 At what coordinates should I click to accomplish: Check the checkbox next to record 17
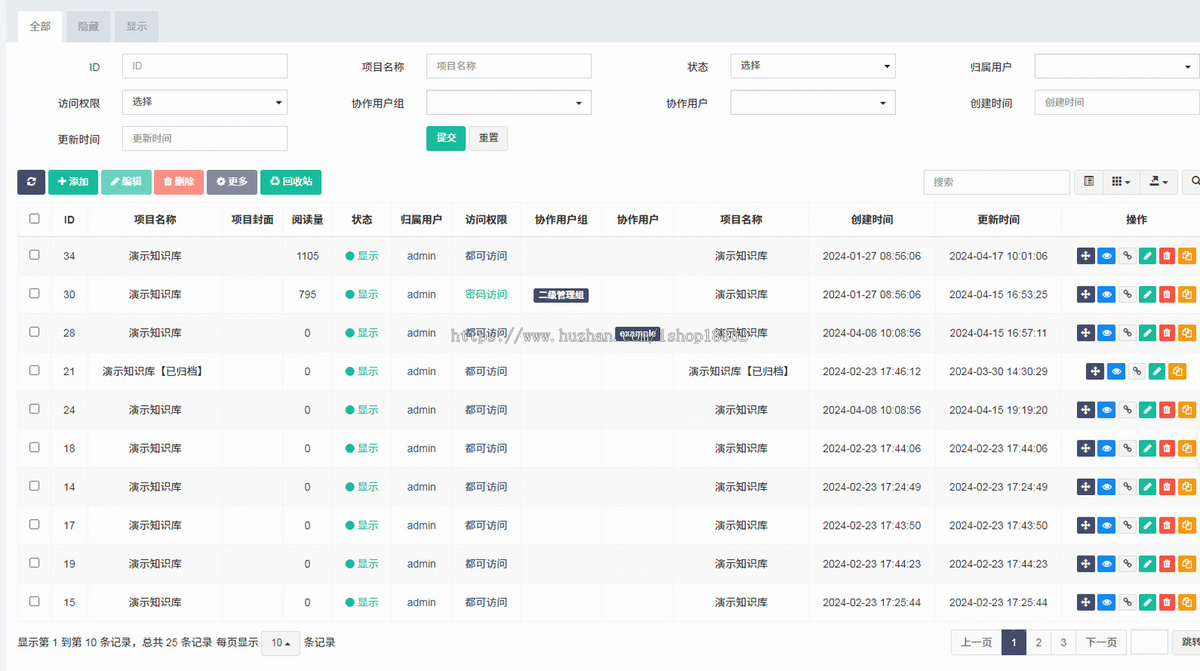[33, 525]
